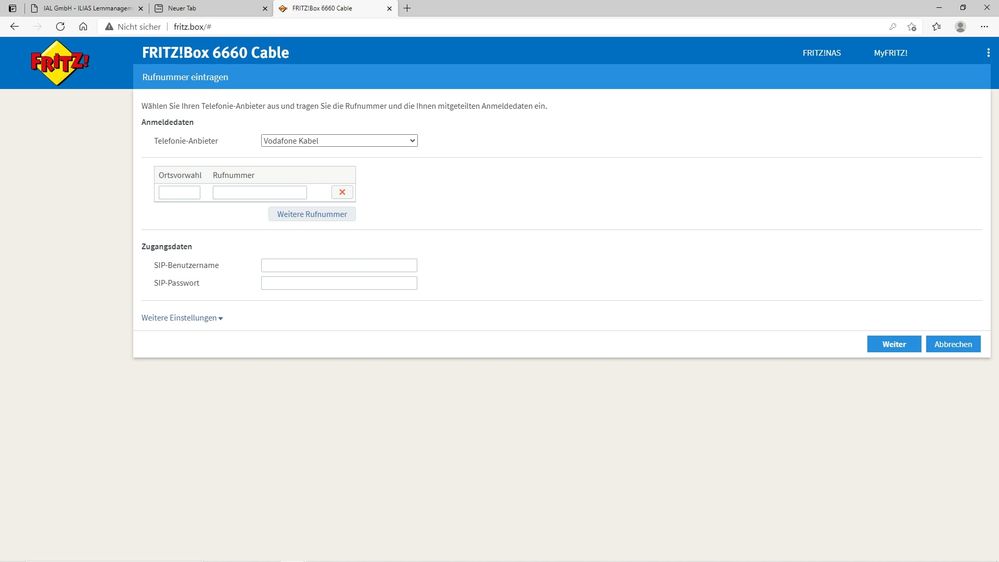Go back with browser back arrow
This screenshot has width=999, height=562.
click(14, 27)
